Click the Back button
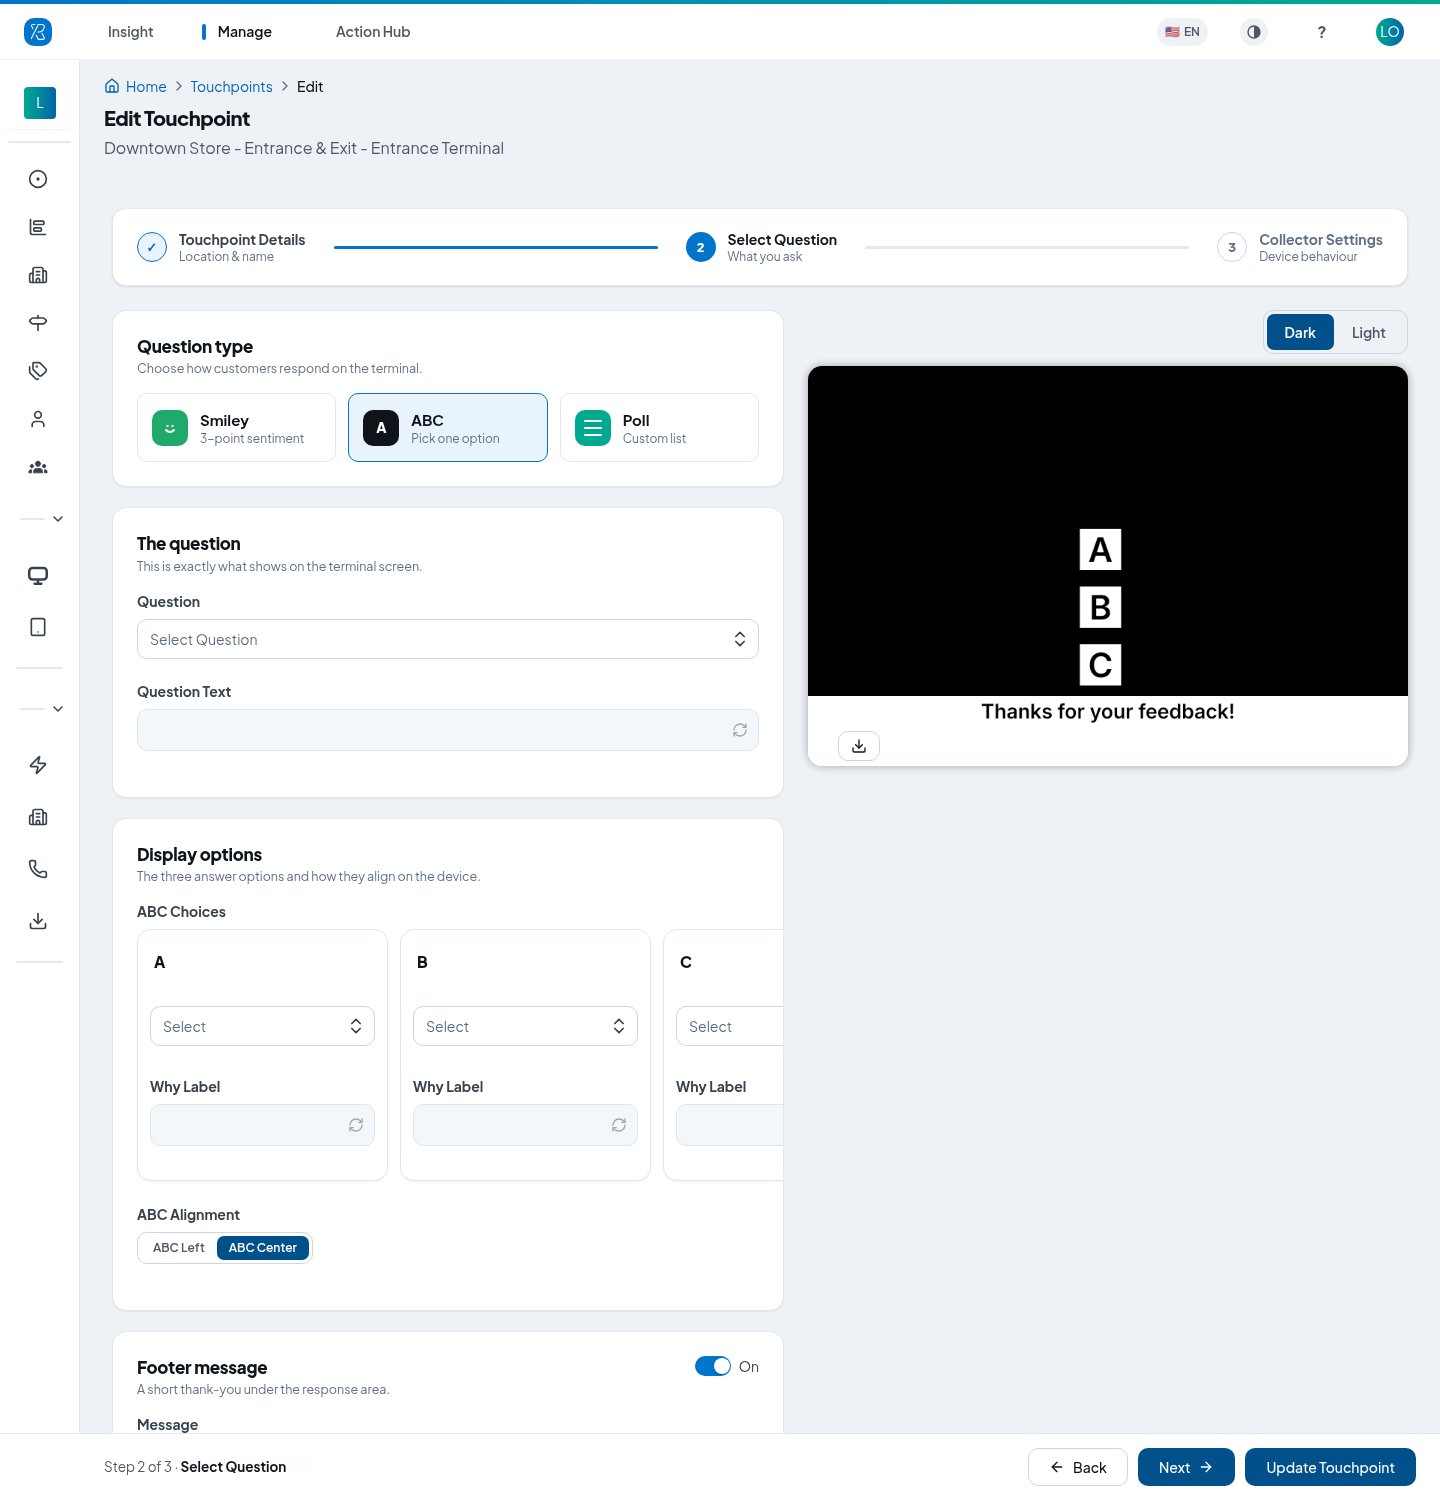 tap(1078, 1467)
